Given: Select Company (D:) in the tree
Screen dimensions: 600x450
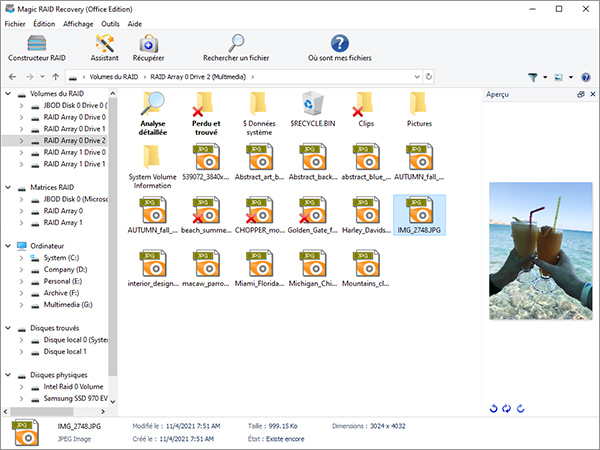Looking at the screenshot, I should (x=65, y=269).
